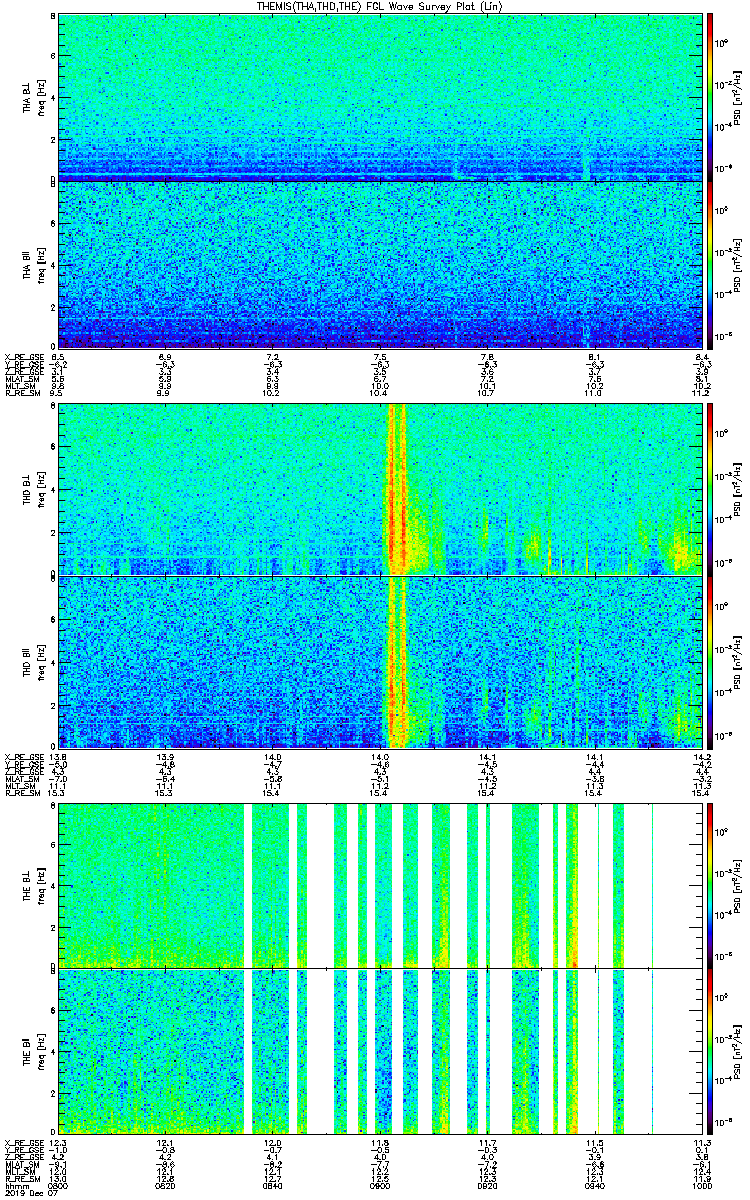Screen dimensions: 750x1200
Task: Click the THEMIS FGL Wave Survey Plot title
Action: pos(382,6)
